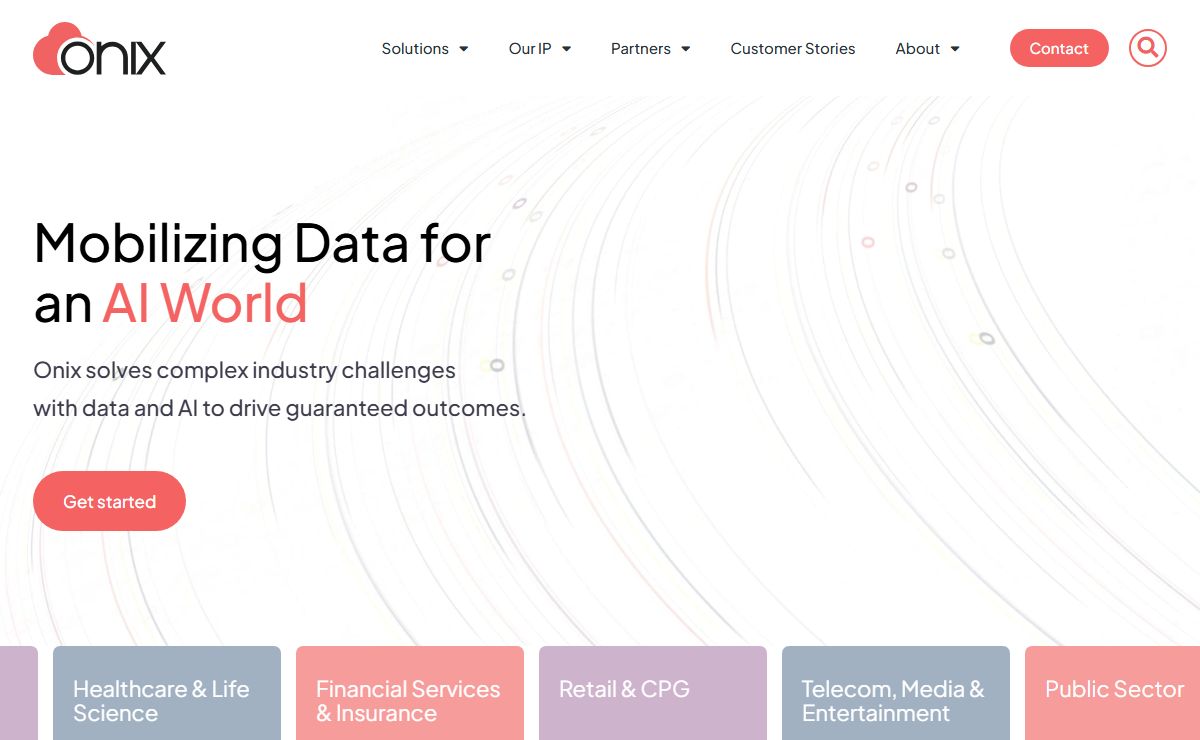Select the Financial Services & Insurance card
Image resolution: width=1200 pixels, height=740 pixels.
tap(410, 693)
